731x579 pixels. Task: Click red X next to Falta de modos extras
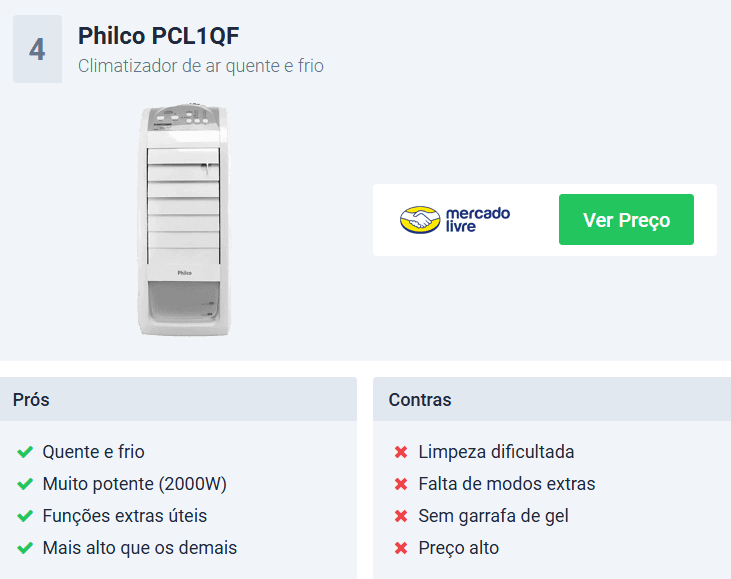point(401,484)
